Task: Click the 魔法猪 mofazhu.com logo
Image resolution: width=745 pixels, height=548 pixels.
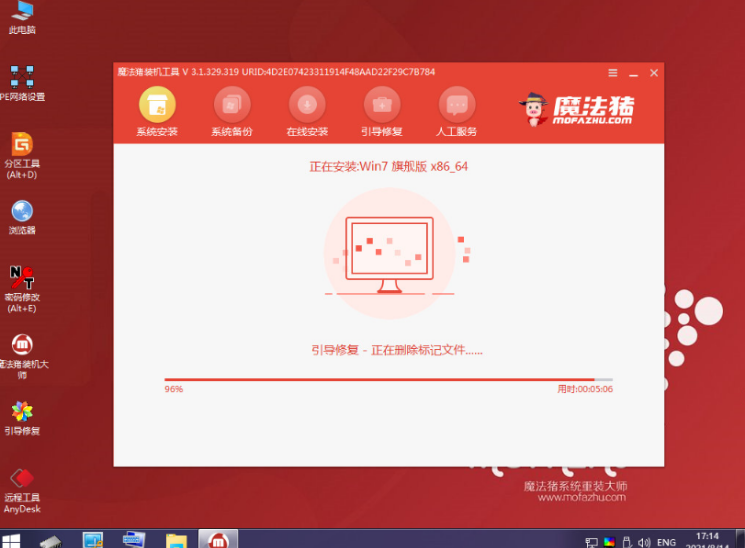Action: tap(576, 108)
